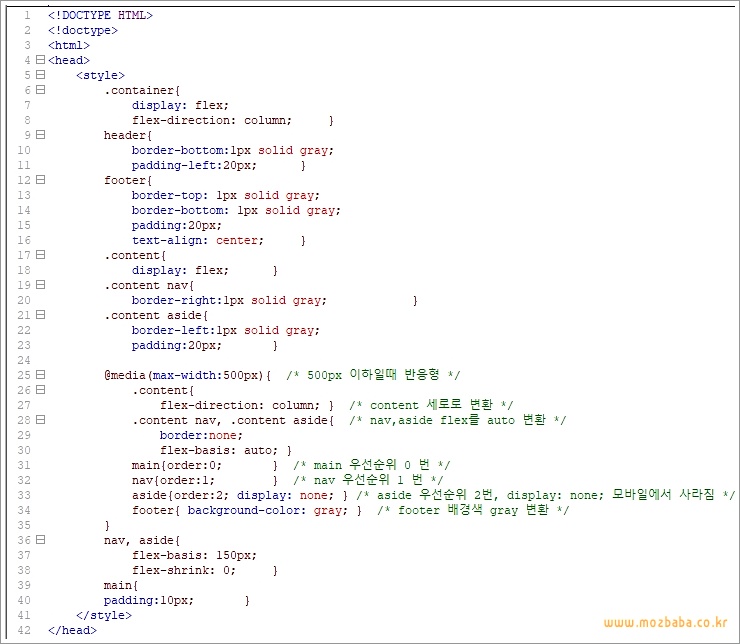Click the <!DOCTYPE HTML> text on line 1
Image resolution: width=740 pixels, height=644 pixels.
tap(100, 15)
